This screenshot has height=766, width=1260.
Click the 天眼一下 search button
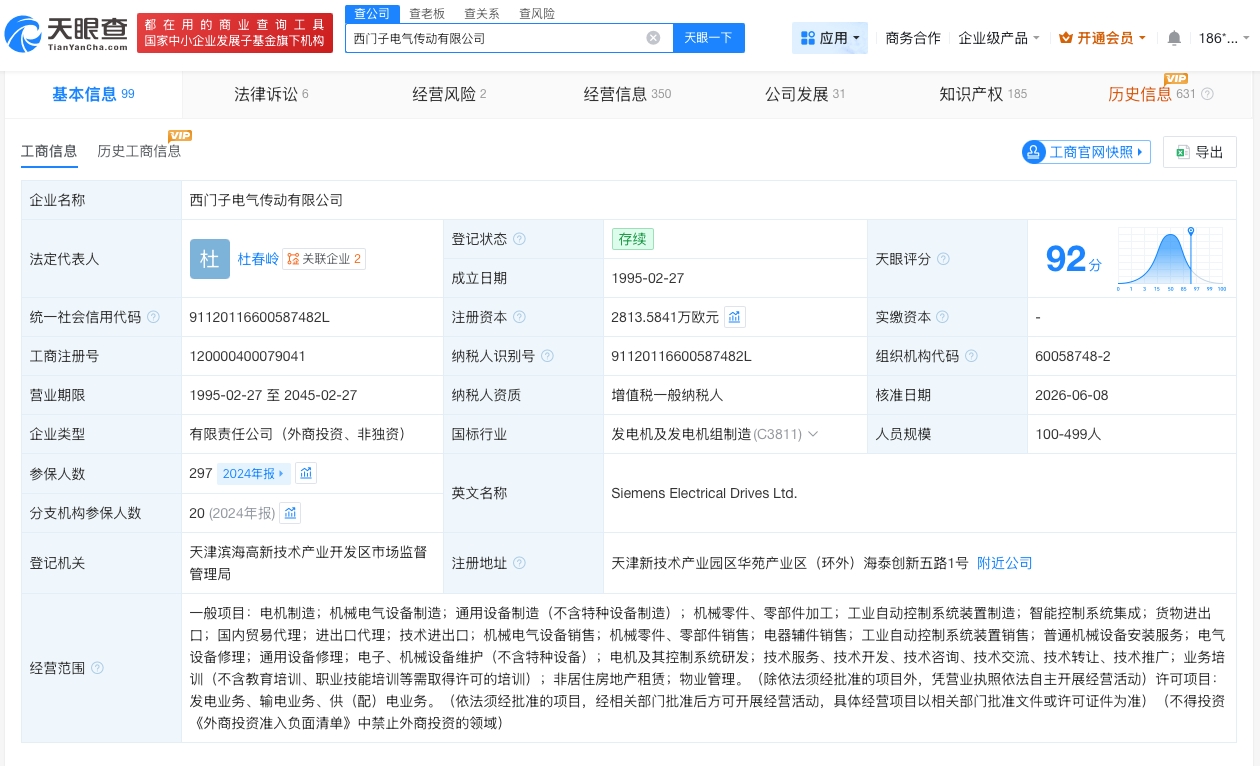[708, 38]
